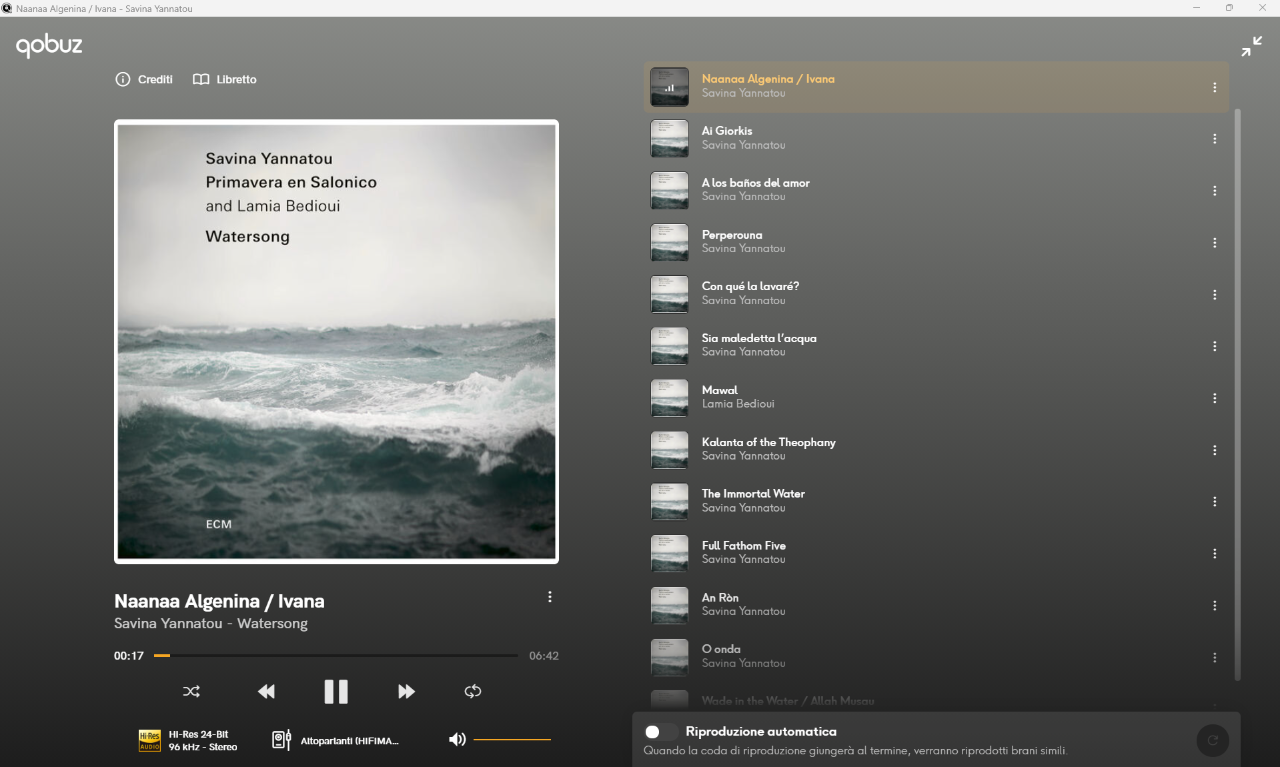
Task: Play Perperouna from the queue
Action: (x=936, y=242)
